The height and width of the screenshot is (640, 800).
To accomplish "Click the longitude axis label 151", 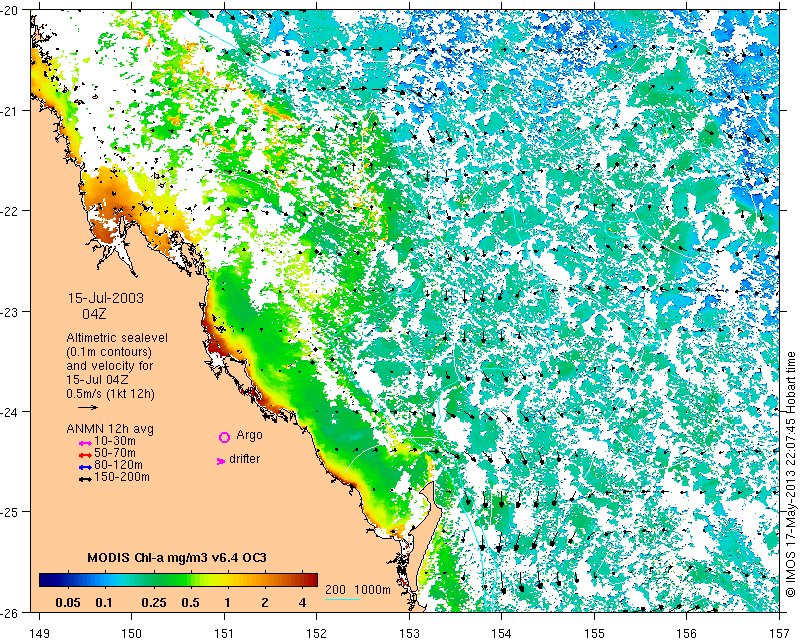I will [224, 633].
